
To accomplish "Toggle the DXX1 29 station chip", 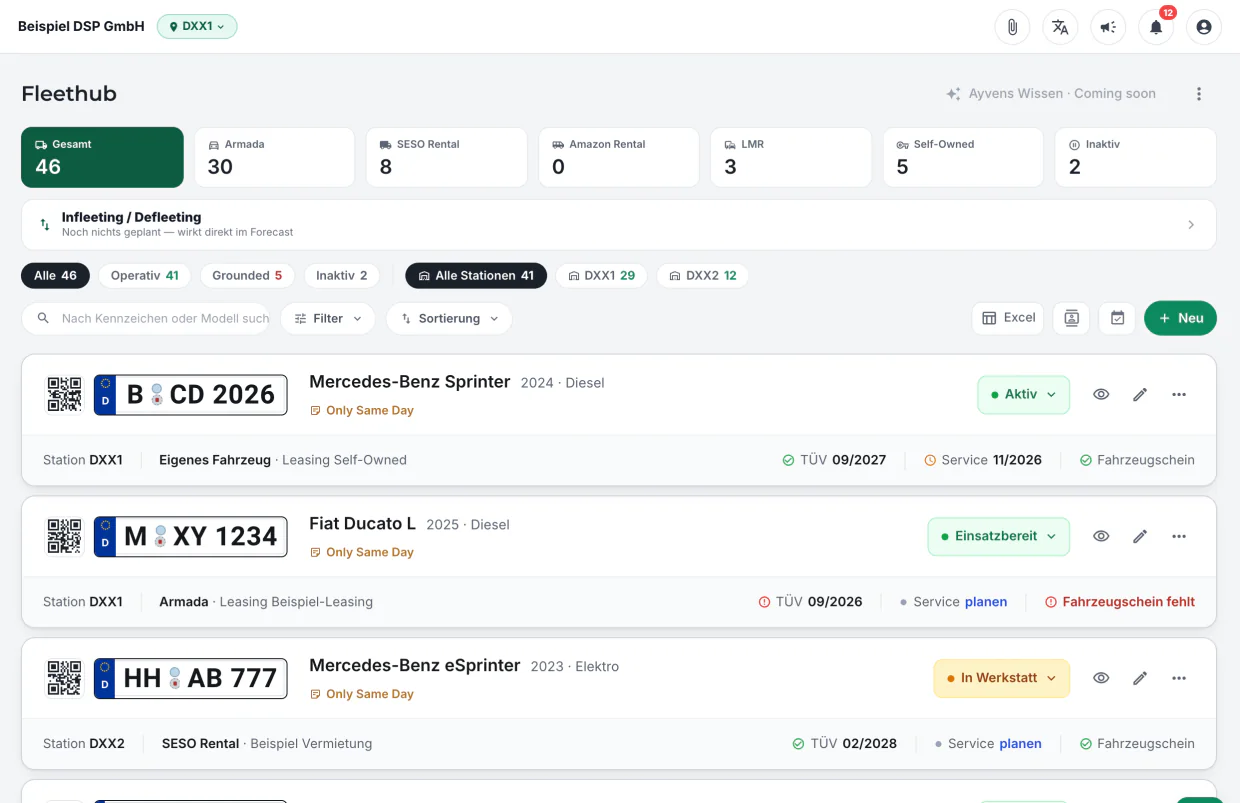I will 601,275.
